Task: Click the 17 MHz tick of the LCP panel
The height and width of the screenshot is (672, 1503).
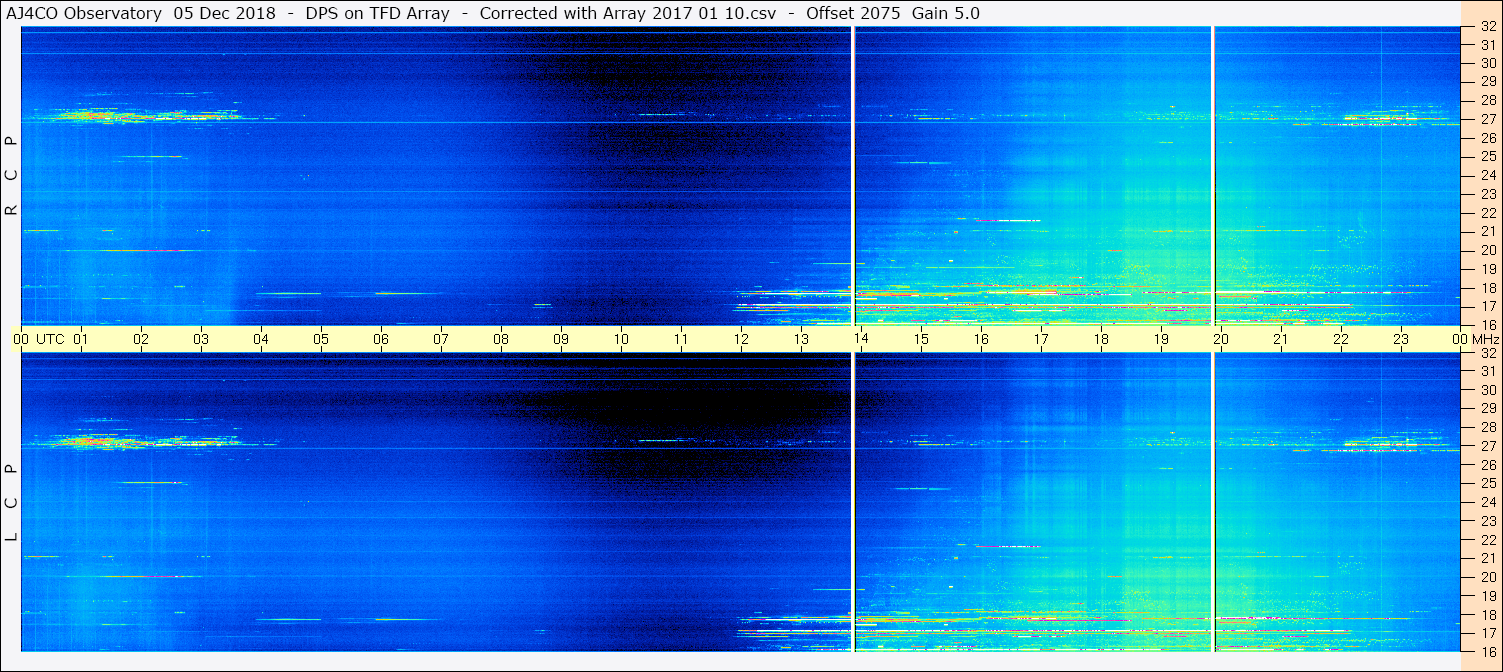Action: (1488, 633)
